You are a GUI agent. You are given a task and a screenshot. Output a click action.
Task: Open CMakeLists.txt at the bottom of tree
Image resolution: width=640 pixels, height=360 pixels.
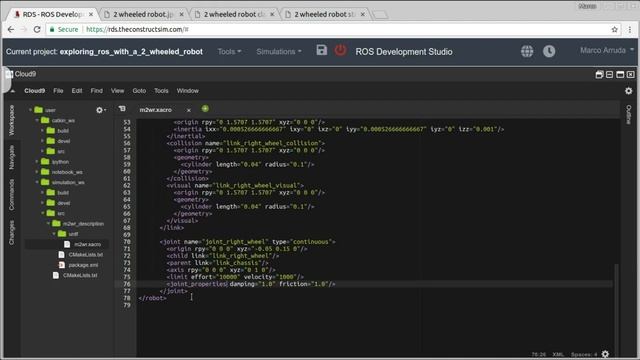point(80,276)
